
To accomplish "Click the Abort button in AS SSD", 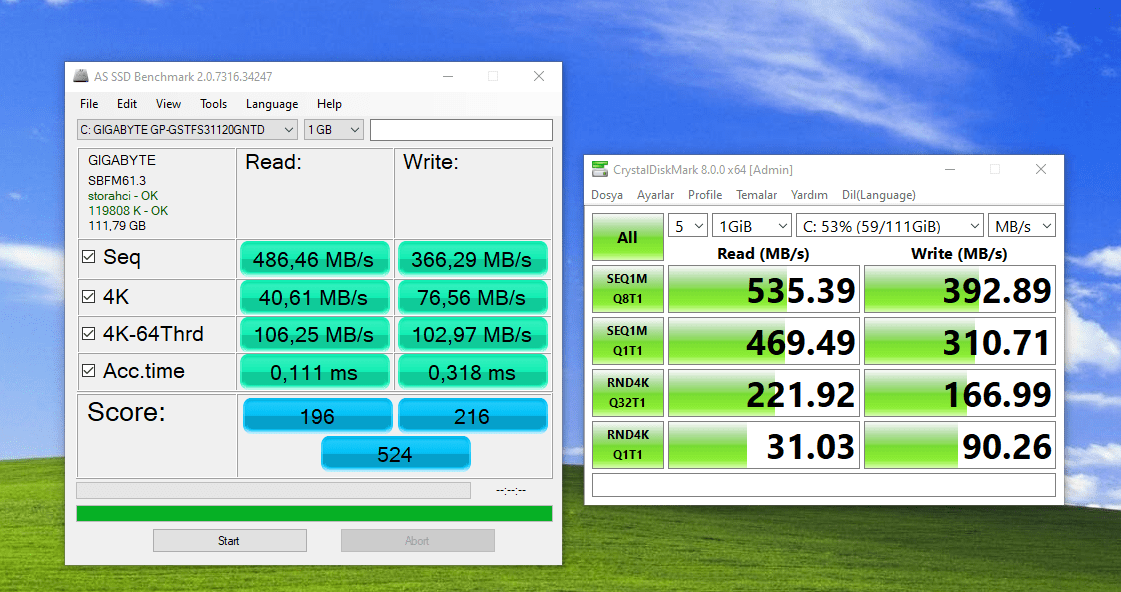I will pos(418,541).
